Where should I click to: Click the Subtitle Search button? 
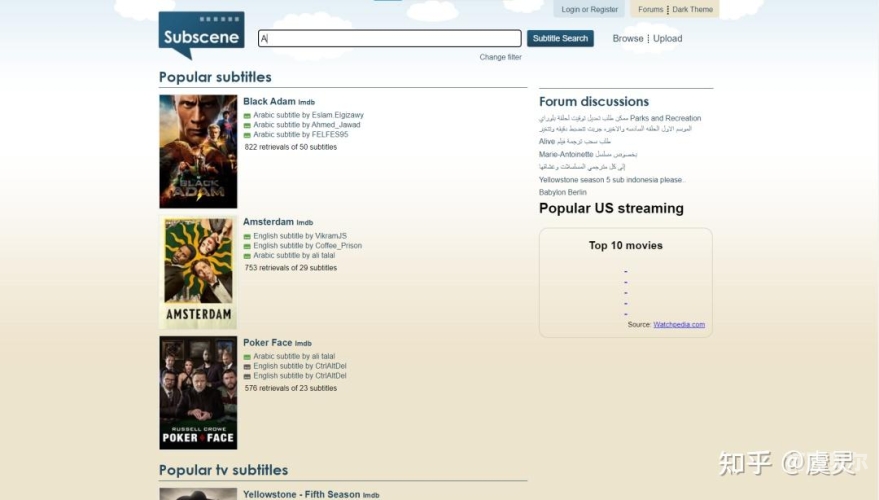tap(560, 38)
